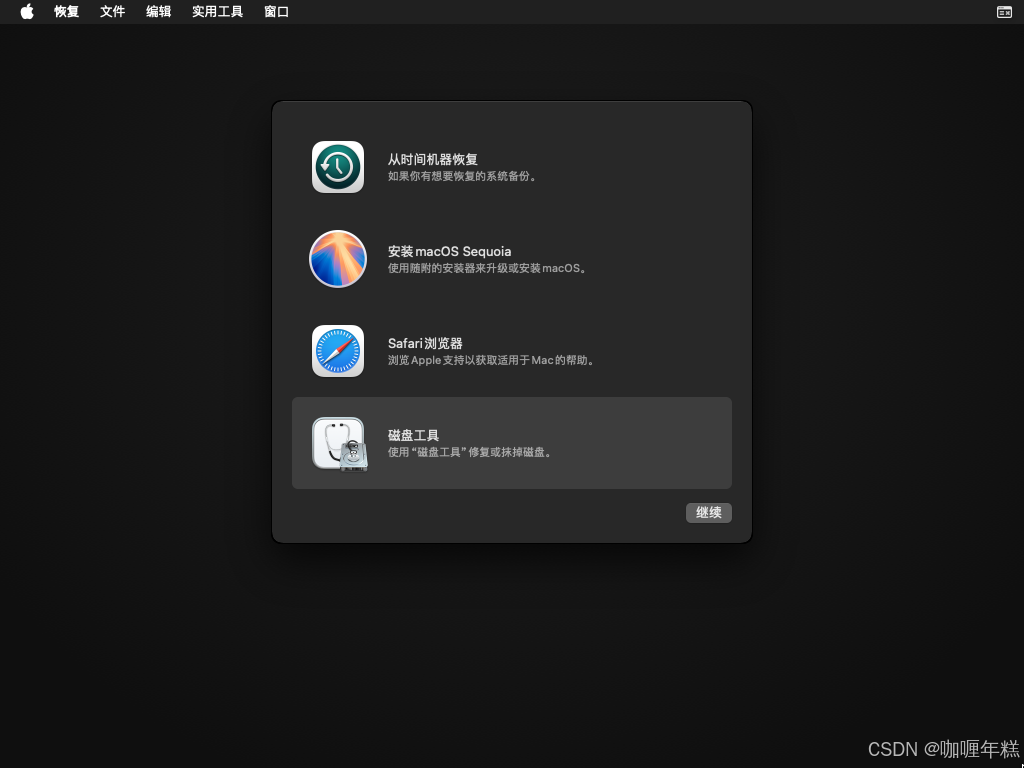Click the Safari compass icon
This screenshot has height=768, width=1024.
(x=338, y=351)
